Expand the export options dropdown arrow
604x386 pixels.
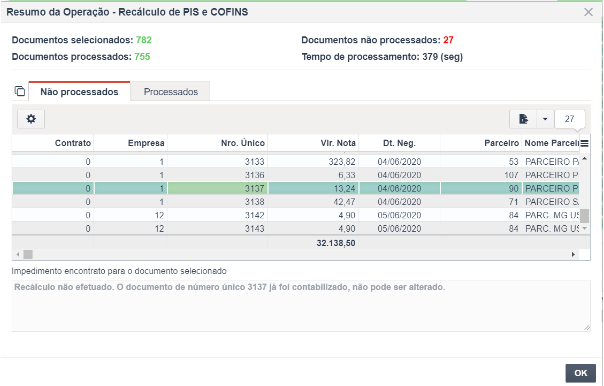click(545, 119)
